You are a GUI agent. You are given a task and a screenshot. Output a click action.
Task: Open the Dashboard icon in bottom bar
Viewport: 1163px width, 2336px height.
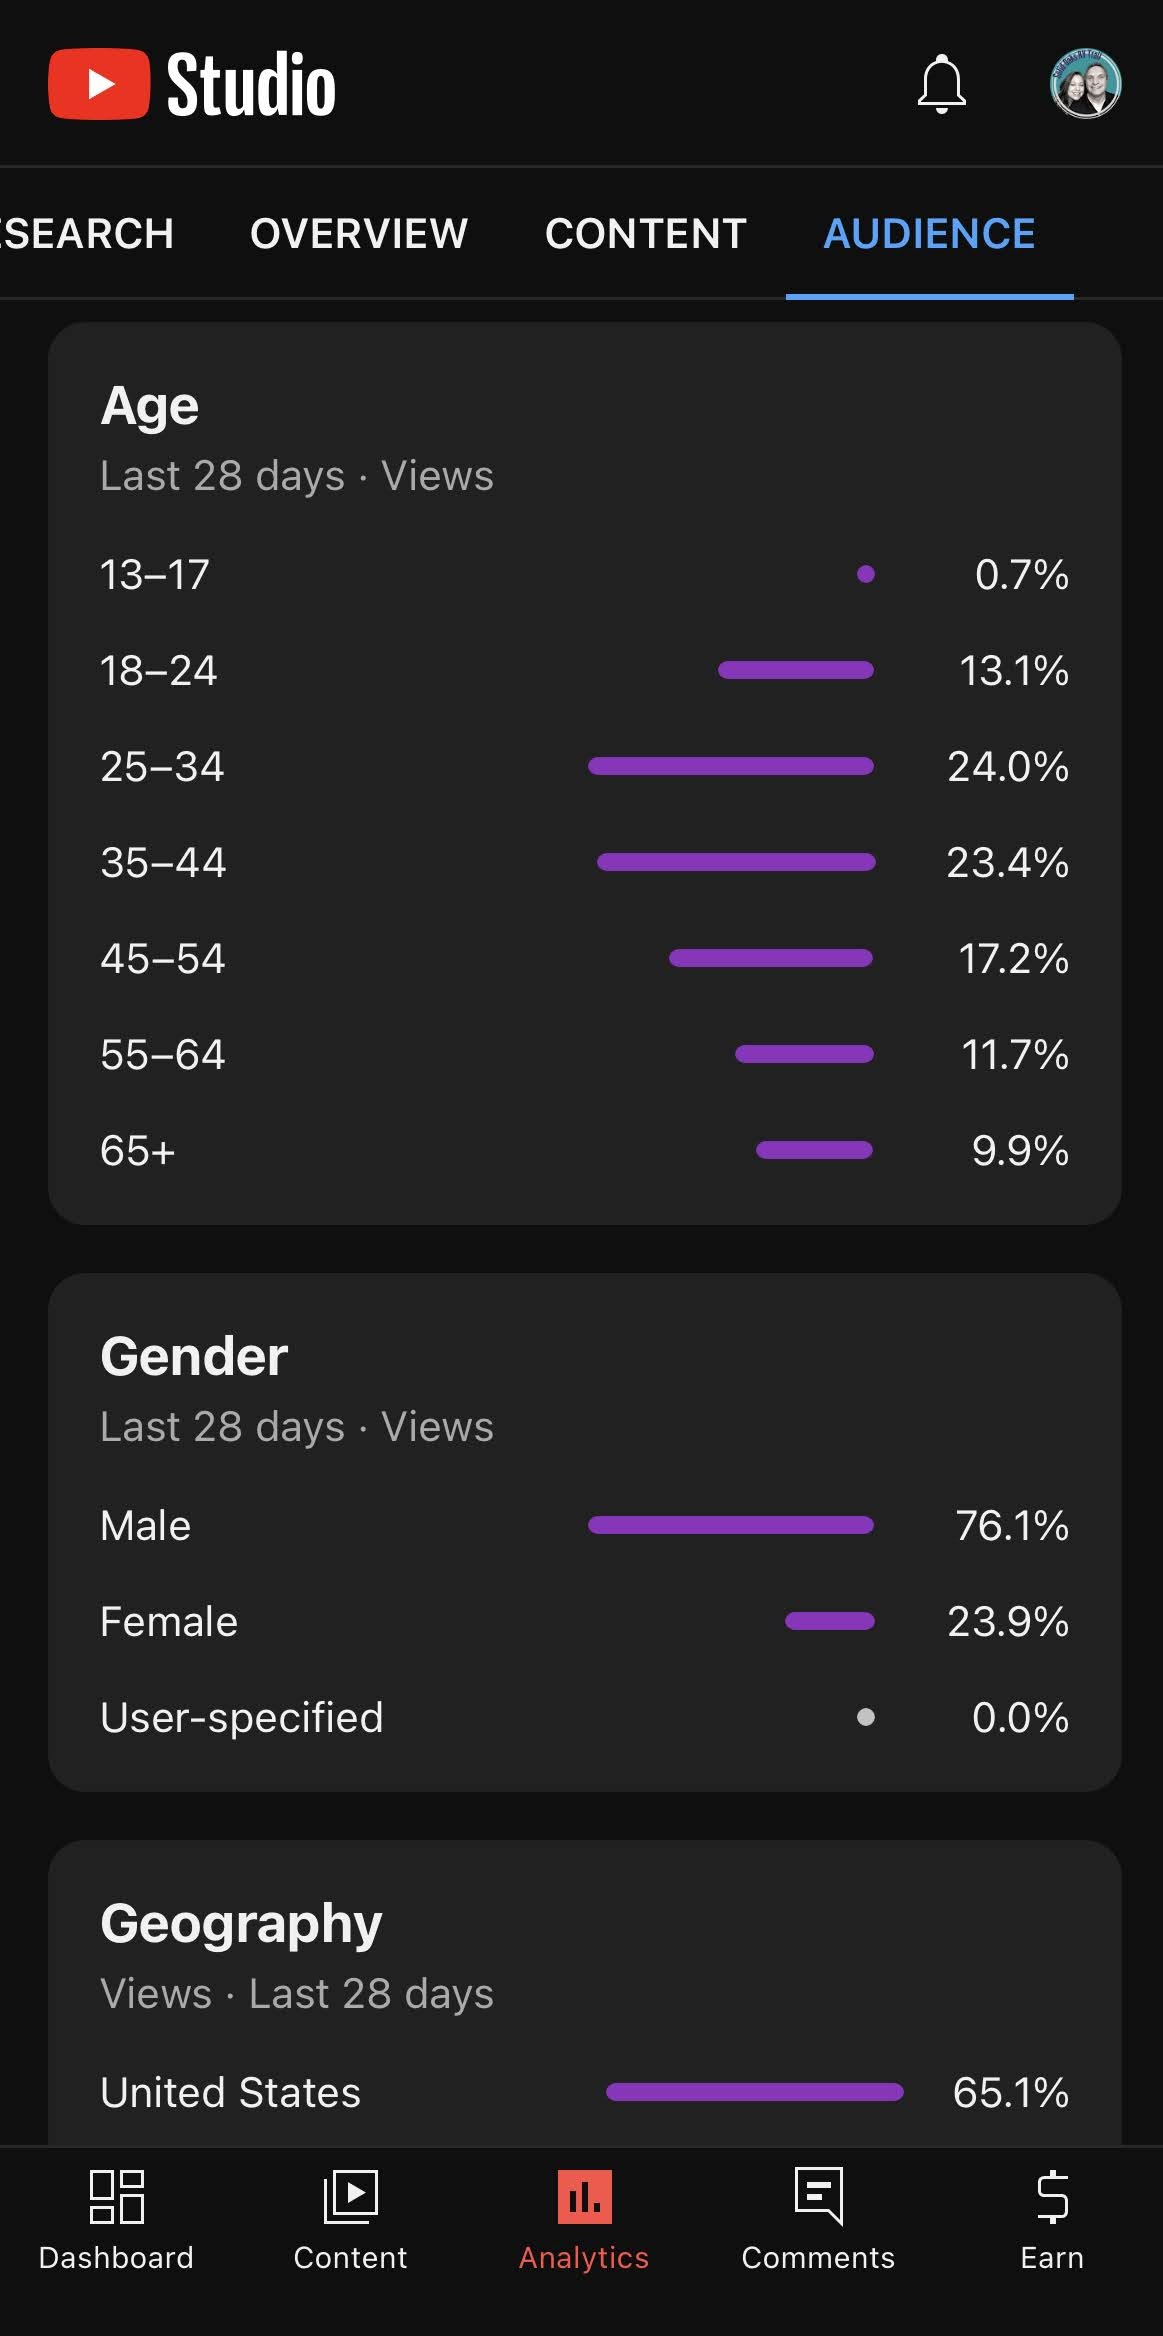pyautogui.click(x=116, y=2197)
